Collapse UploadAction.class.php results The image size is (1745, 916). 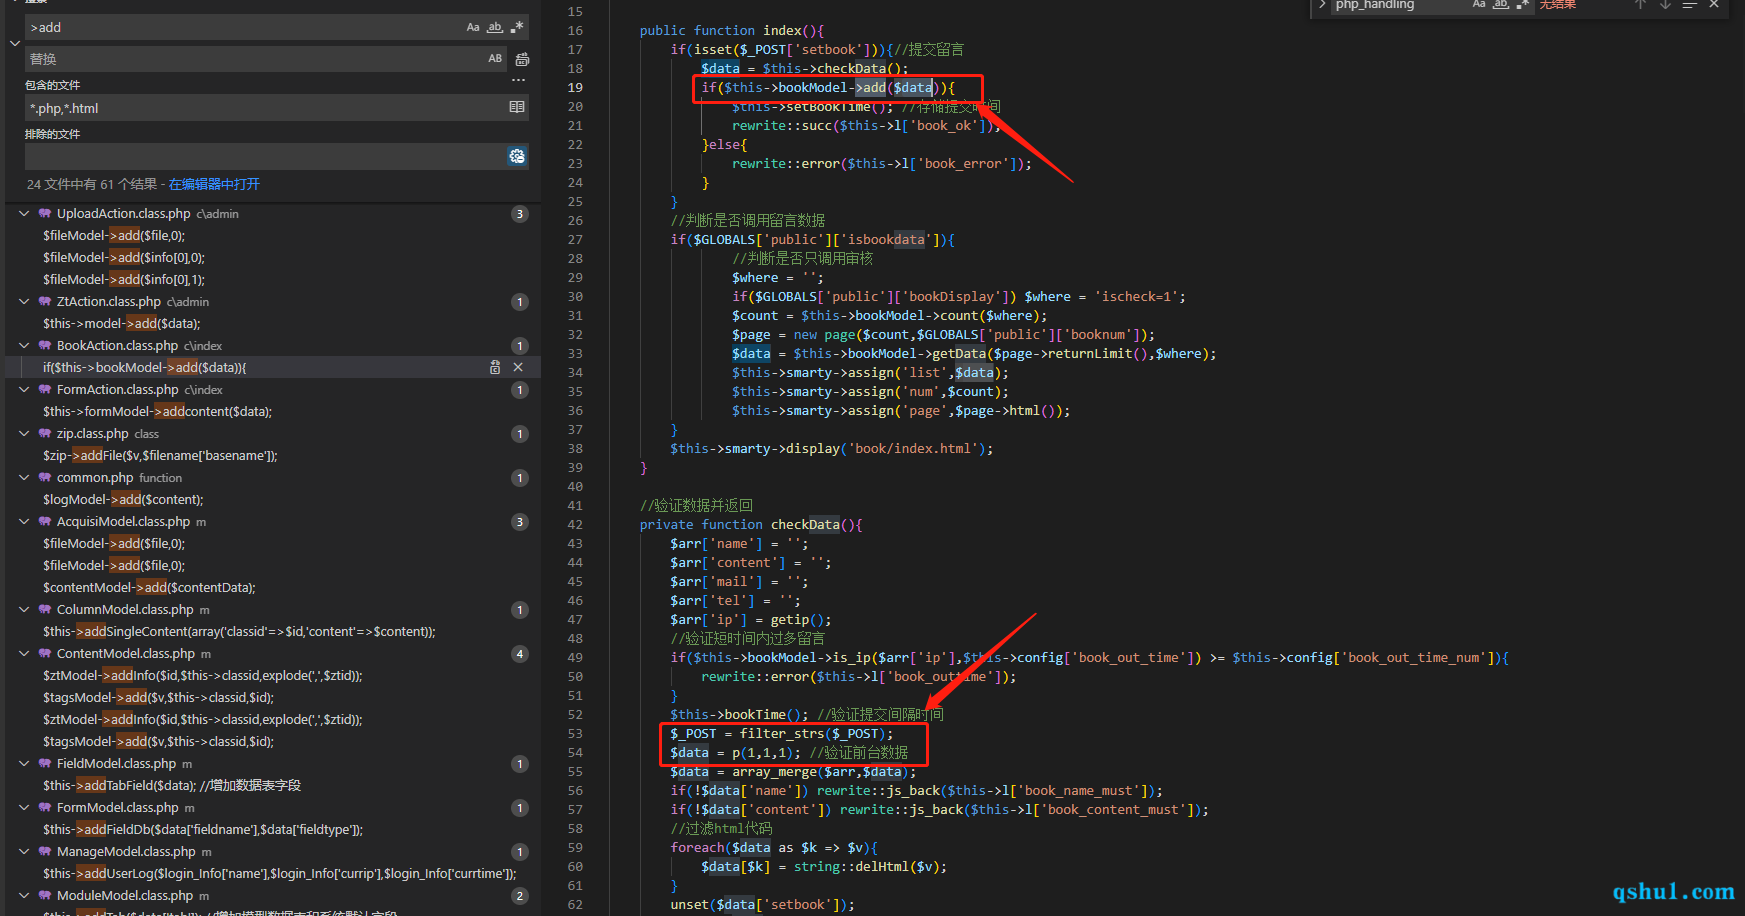pyautogui.click(x=24, y=214)
